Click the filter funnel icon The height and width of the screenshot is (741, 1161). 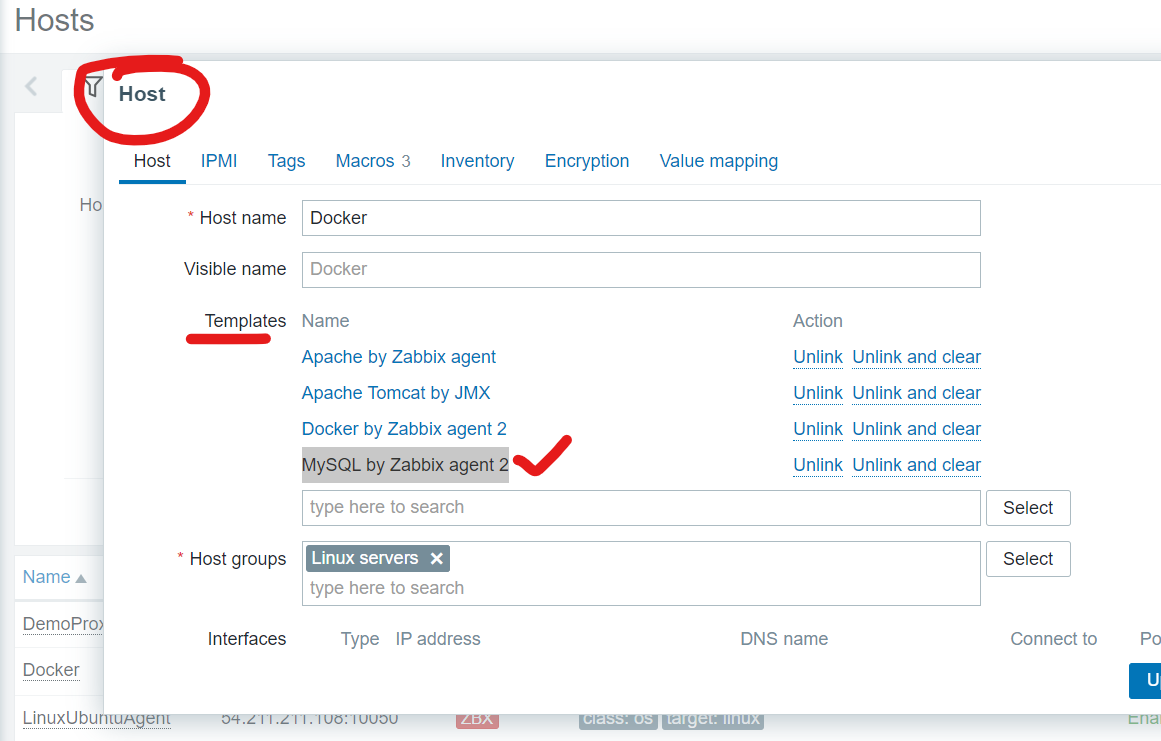tap(93, 86)
